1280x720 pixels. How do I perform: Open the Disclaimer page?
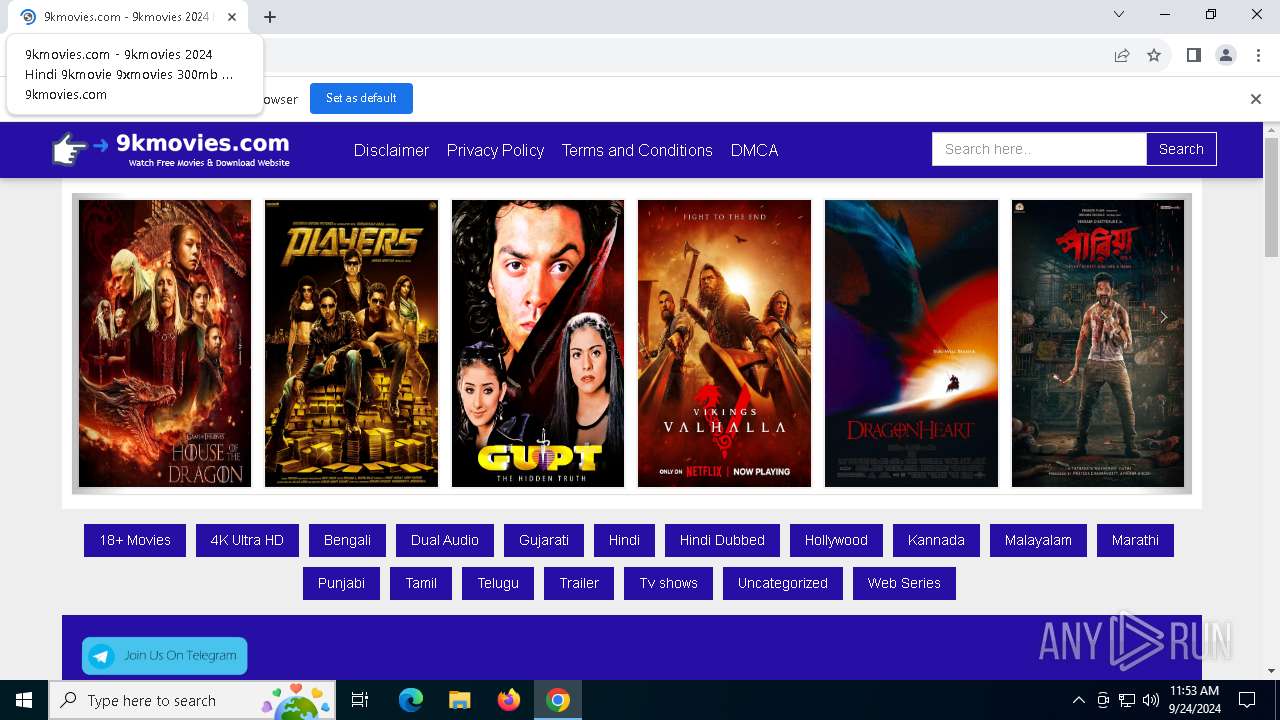click(x=391, y=150)
